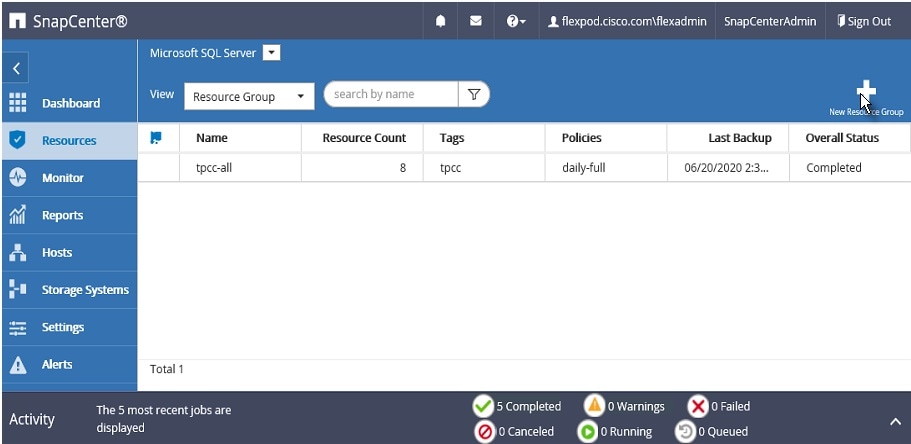
Task: Open the Storage Systems menu item
Action: point(85,290)
